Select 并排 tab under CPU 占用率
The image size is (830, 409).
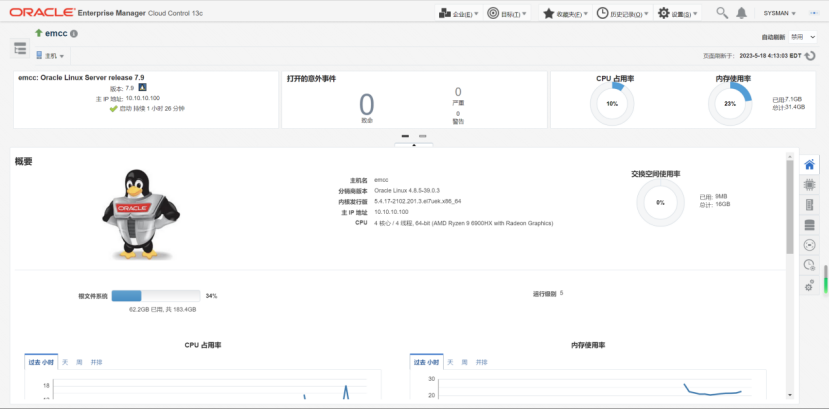coord(96,362)
